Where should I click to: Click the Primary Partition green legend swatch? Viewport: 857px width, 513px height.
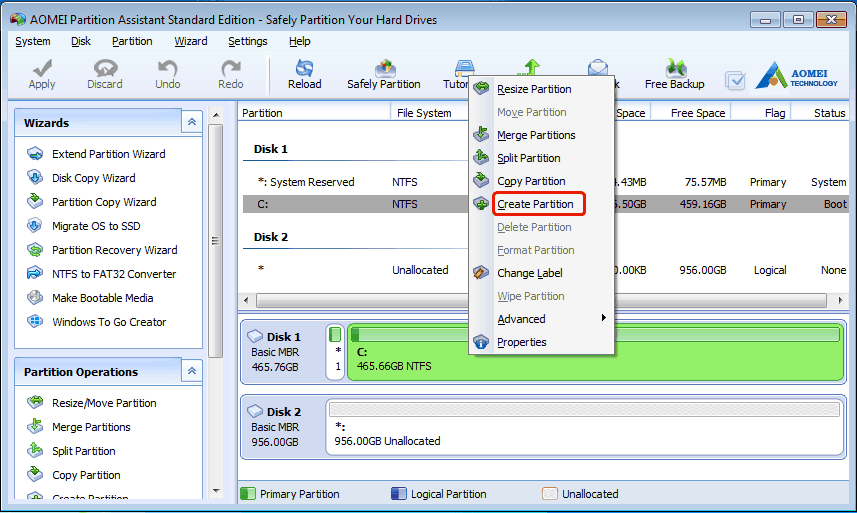[248, 494]
